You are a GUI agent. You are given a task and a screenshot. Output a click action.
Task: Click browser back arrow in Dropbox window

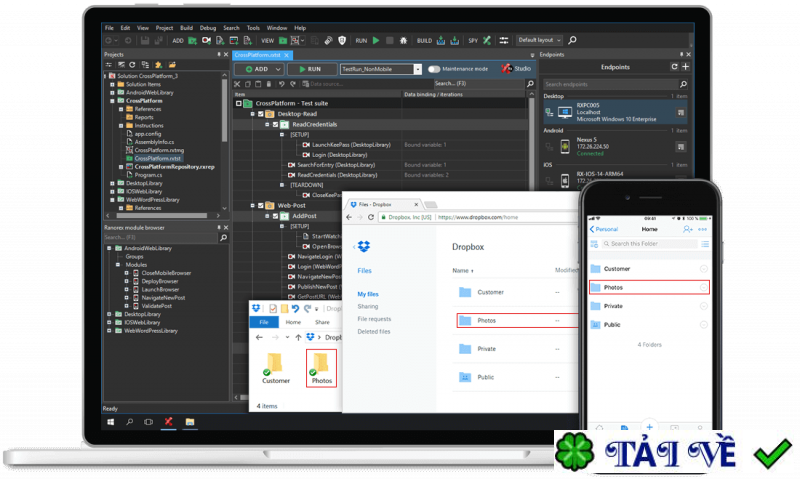[349, 217]
